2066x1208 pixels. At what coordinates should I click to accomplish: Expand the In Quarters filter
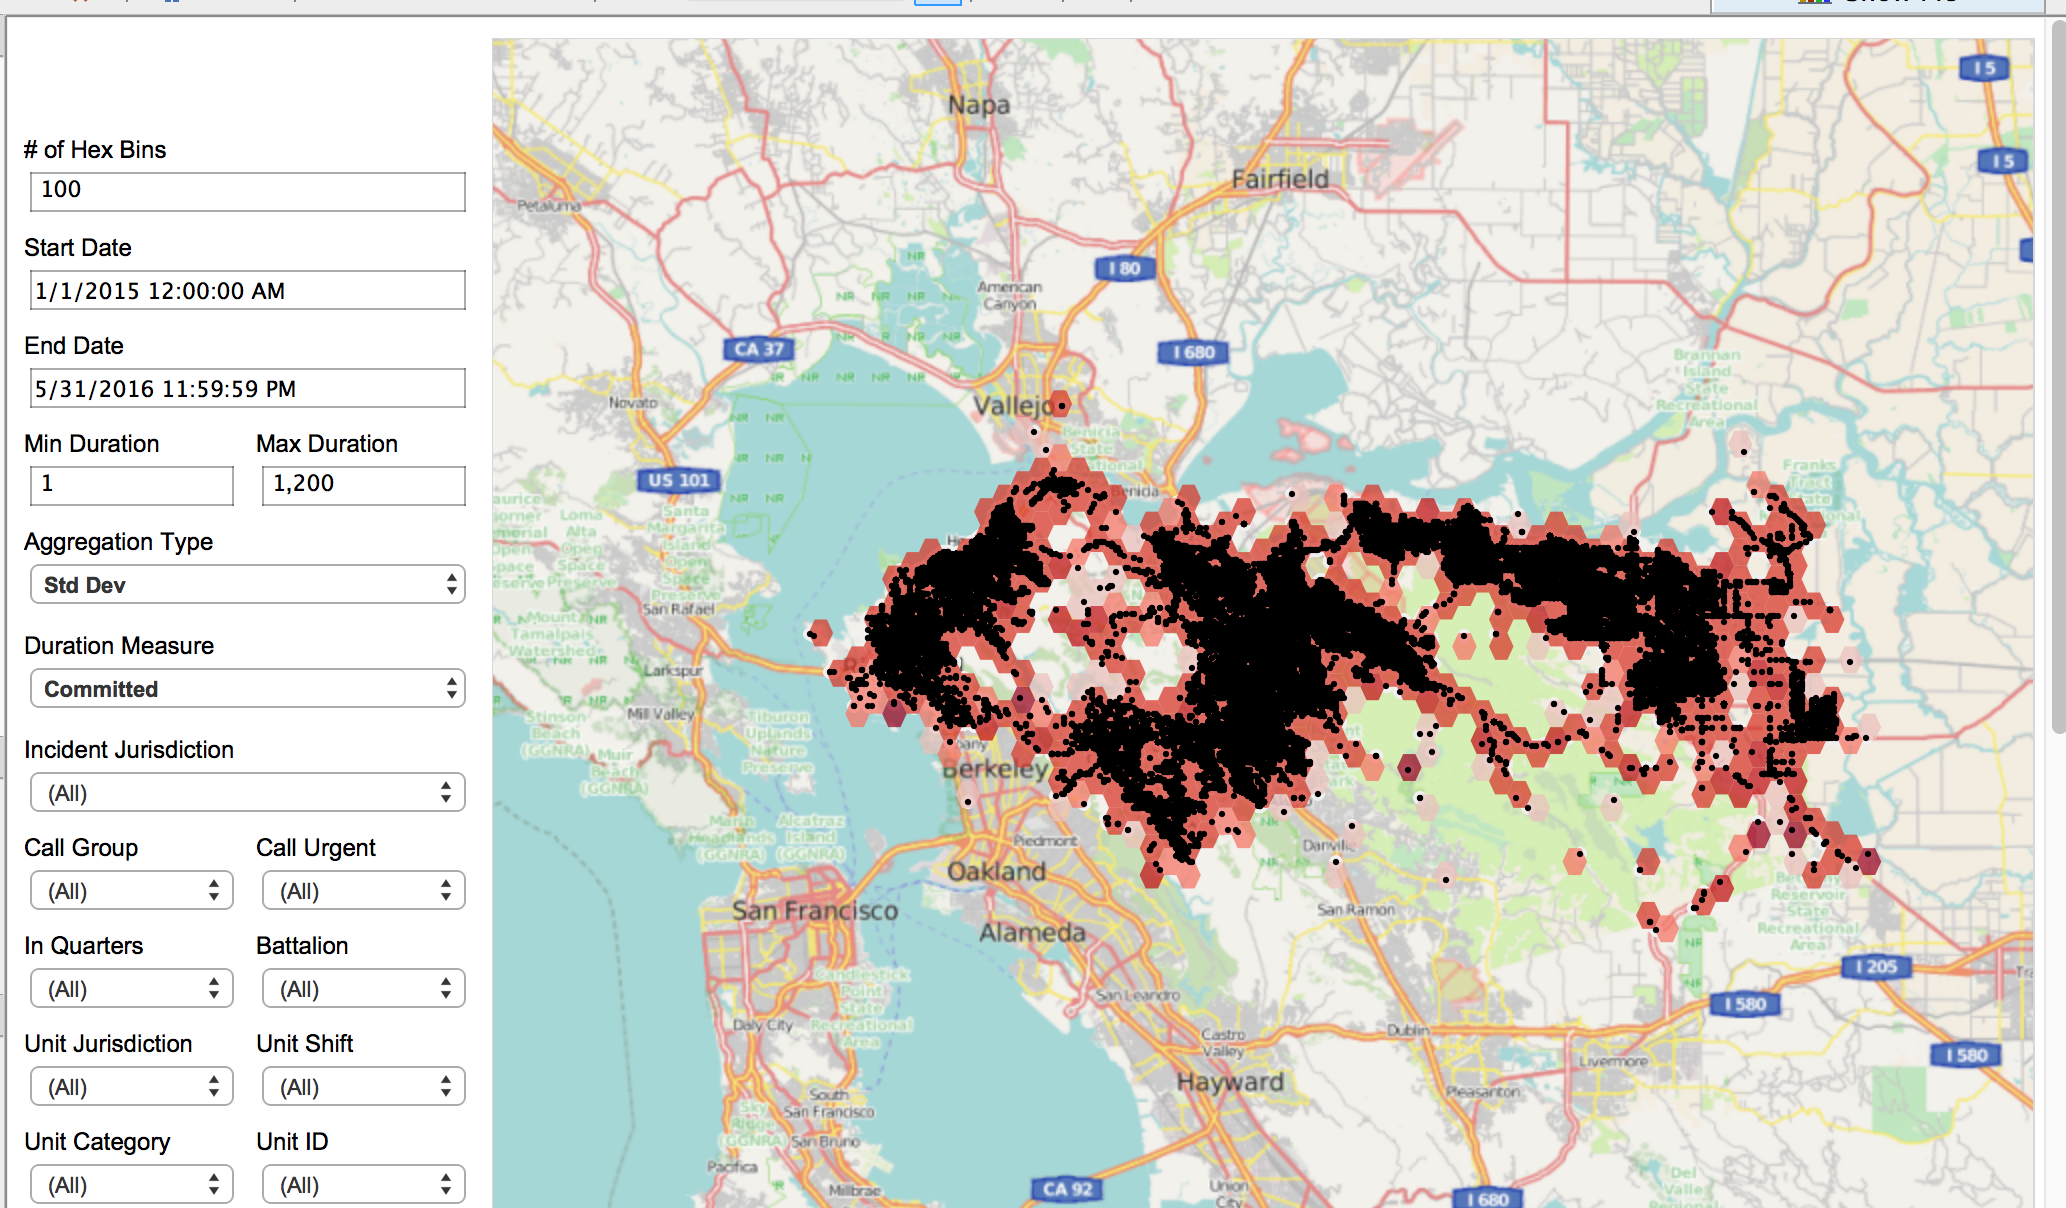(131, 989)
